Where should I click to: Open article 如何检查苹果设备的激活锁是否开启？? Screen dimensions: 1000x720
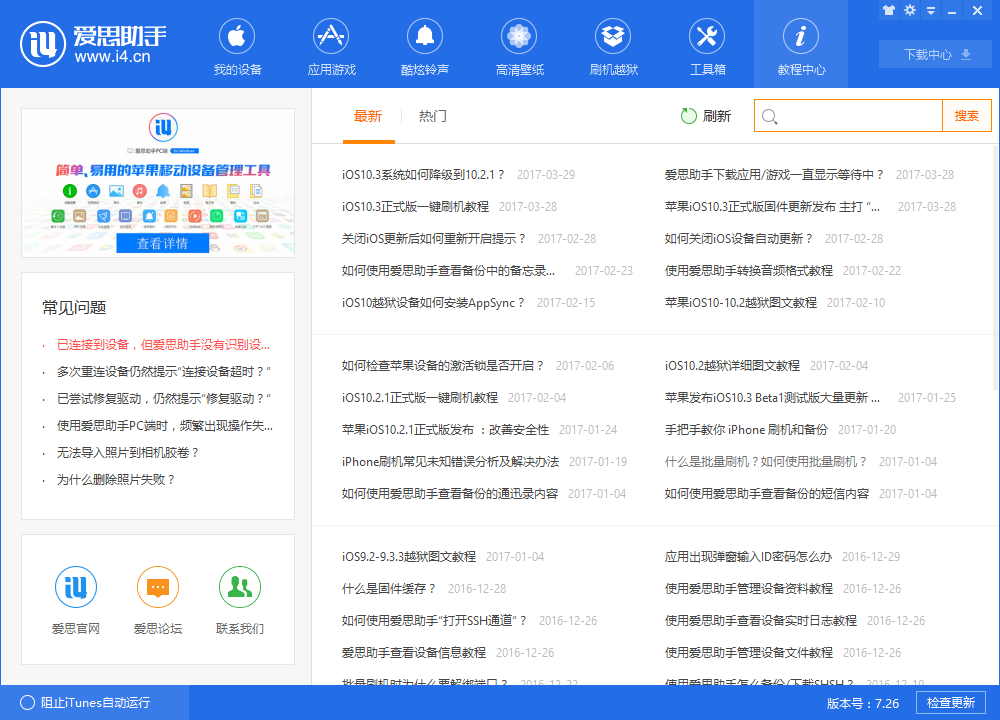click(443, 365)
